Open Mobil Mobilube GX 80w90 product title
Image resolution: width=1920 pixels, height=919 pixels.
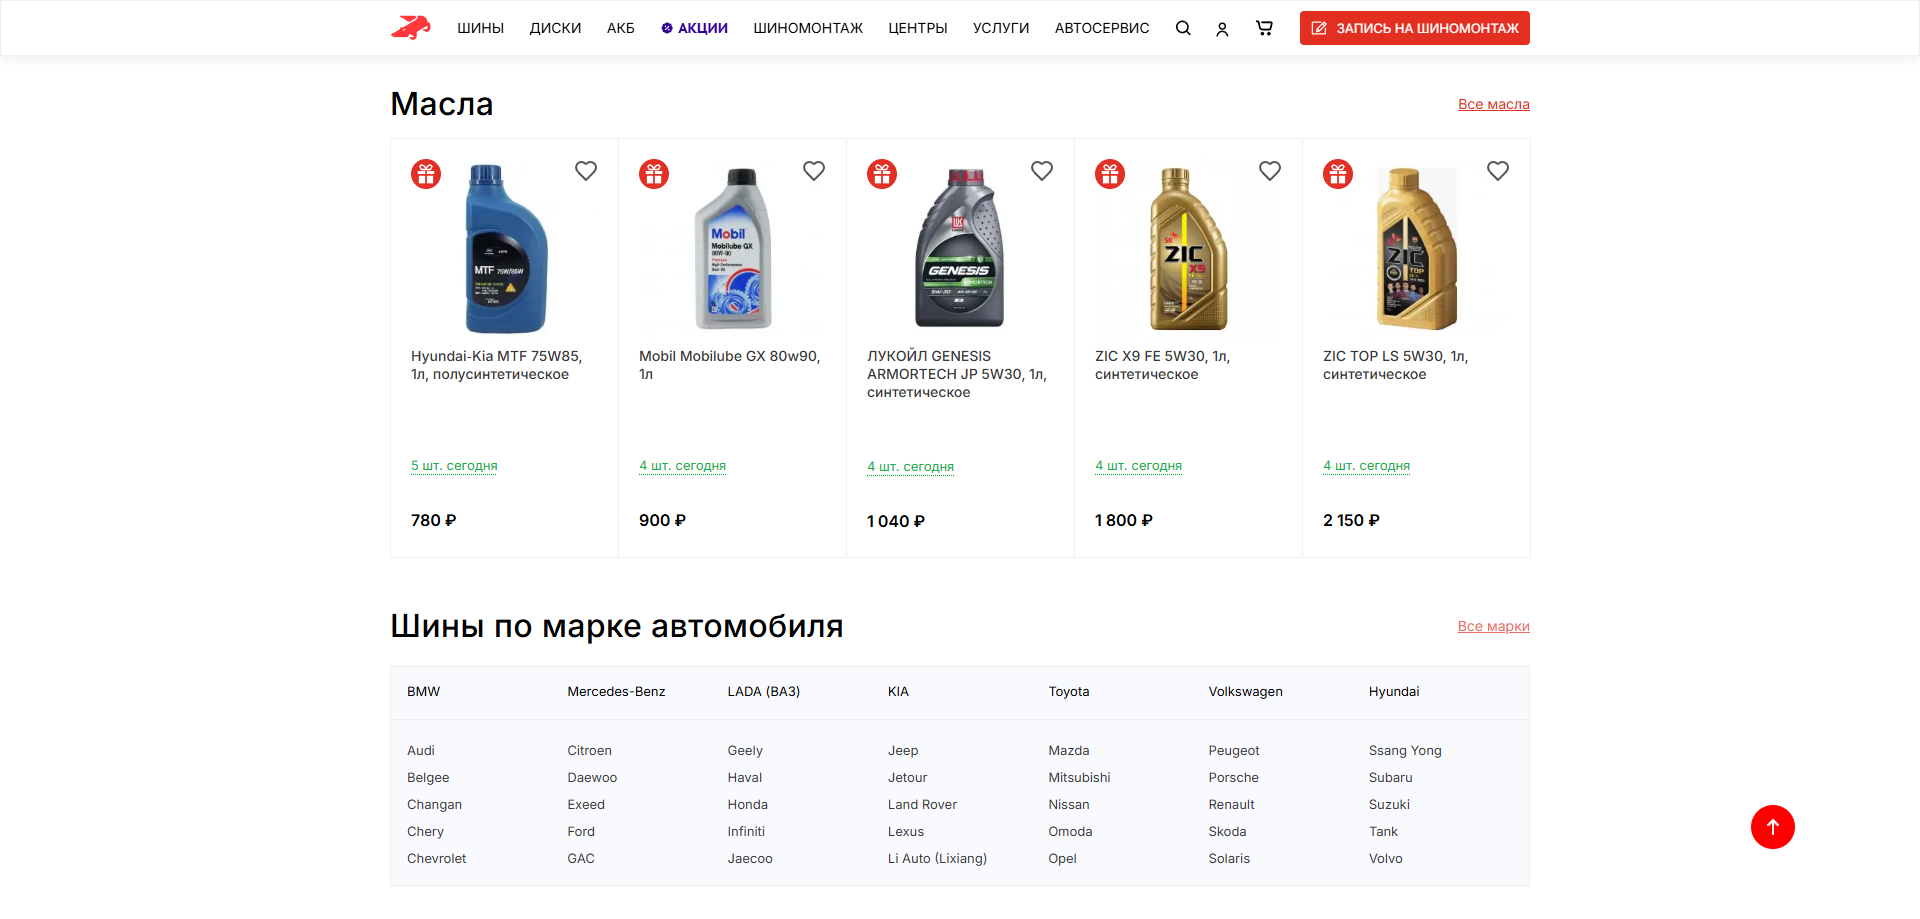click(729, 365)
